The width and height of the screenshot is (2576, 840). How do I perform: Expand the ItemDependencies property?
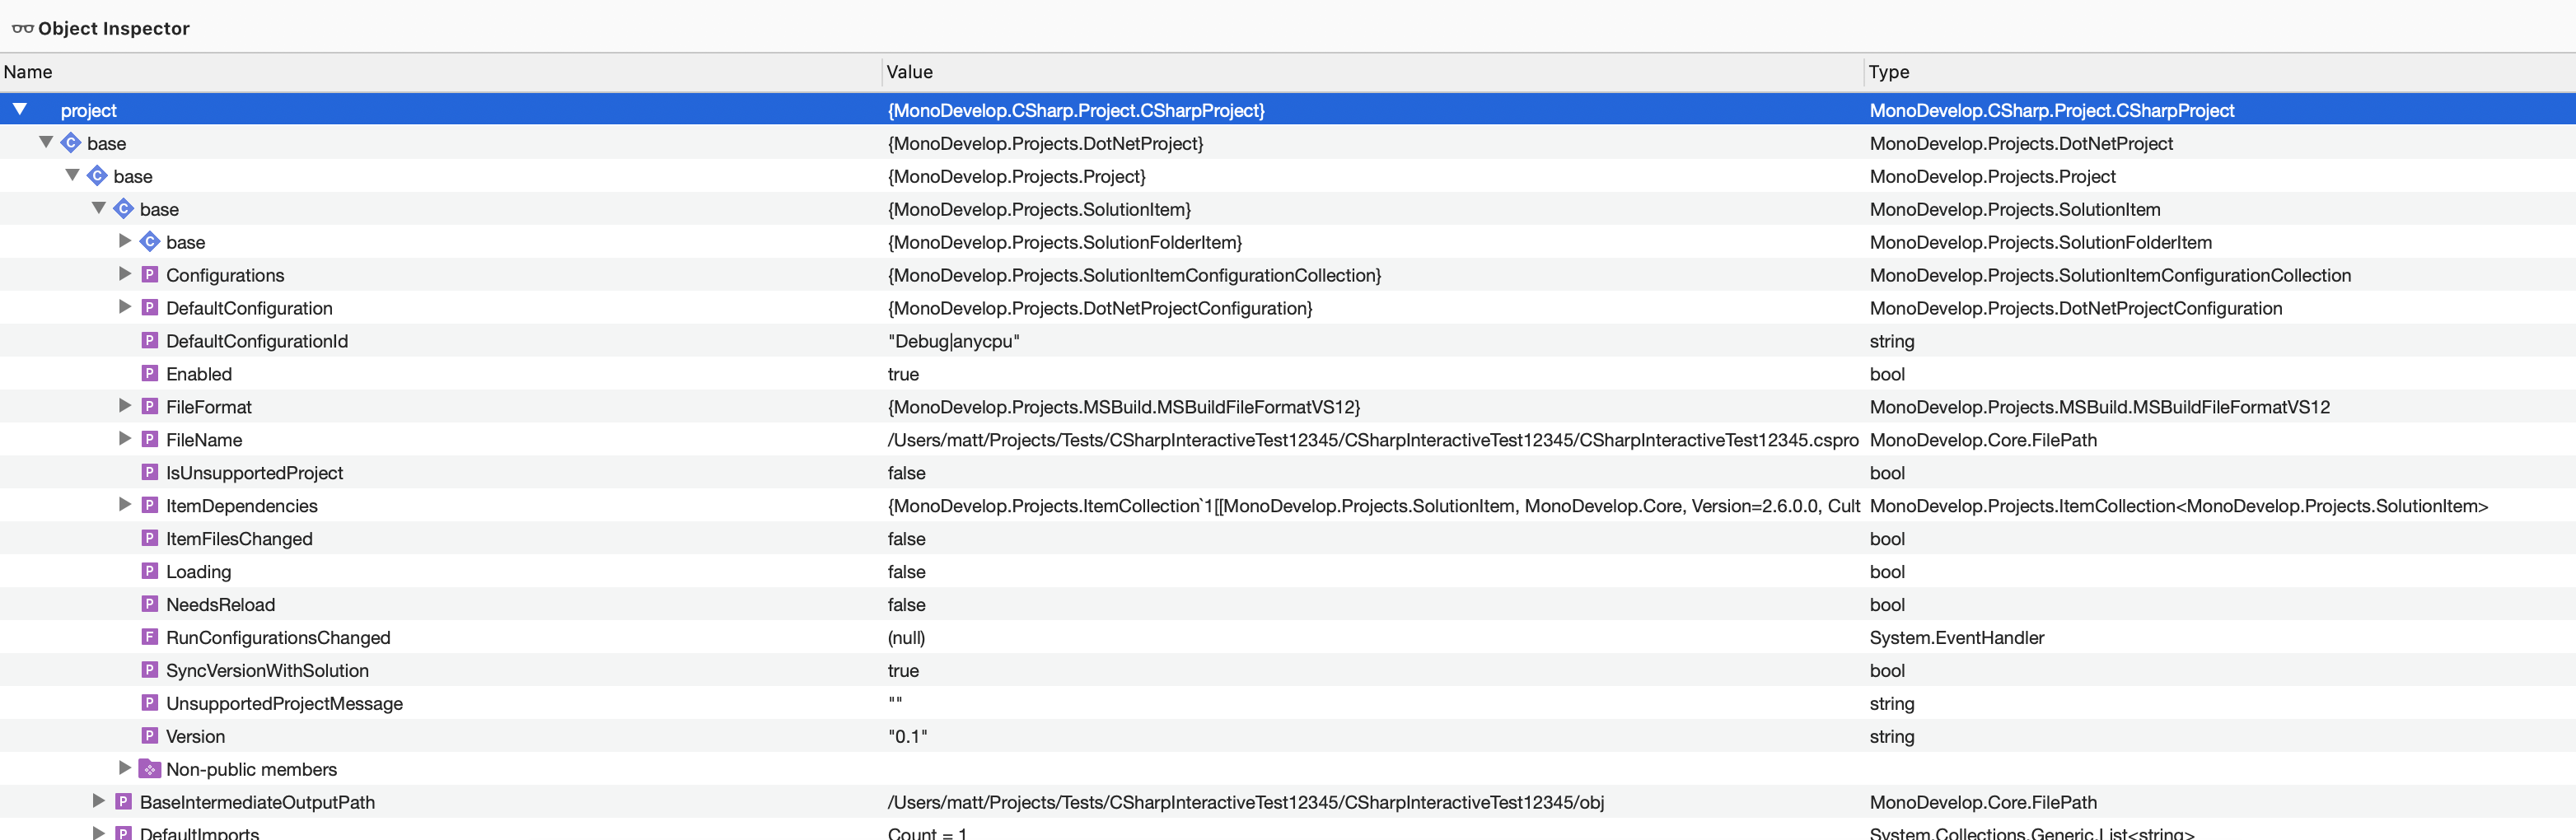point(125,505)
